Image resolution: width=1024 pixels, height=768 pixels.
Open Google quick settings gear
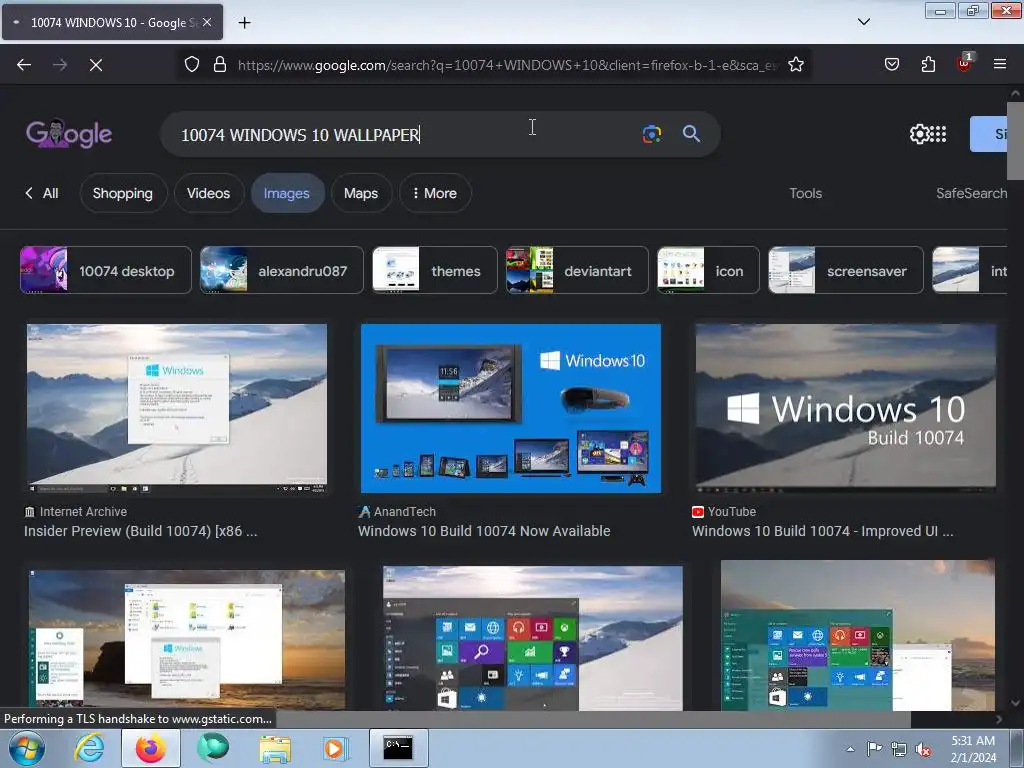pos(919,134)
